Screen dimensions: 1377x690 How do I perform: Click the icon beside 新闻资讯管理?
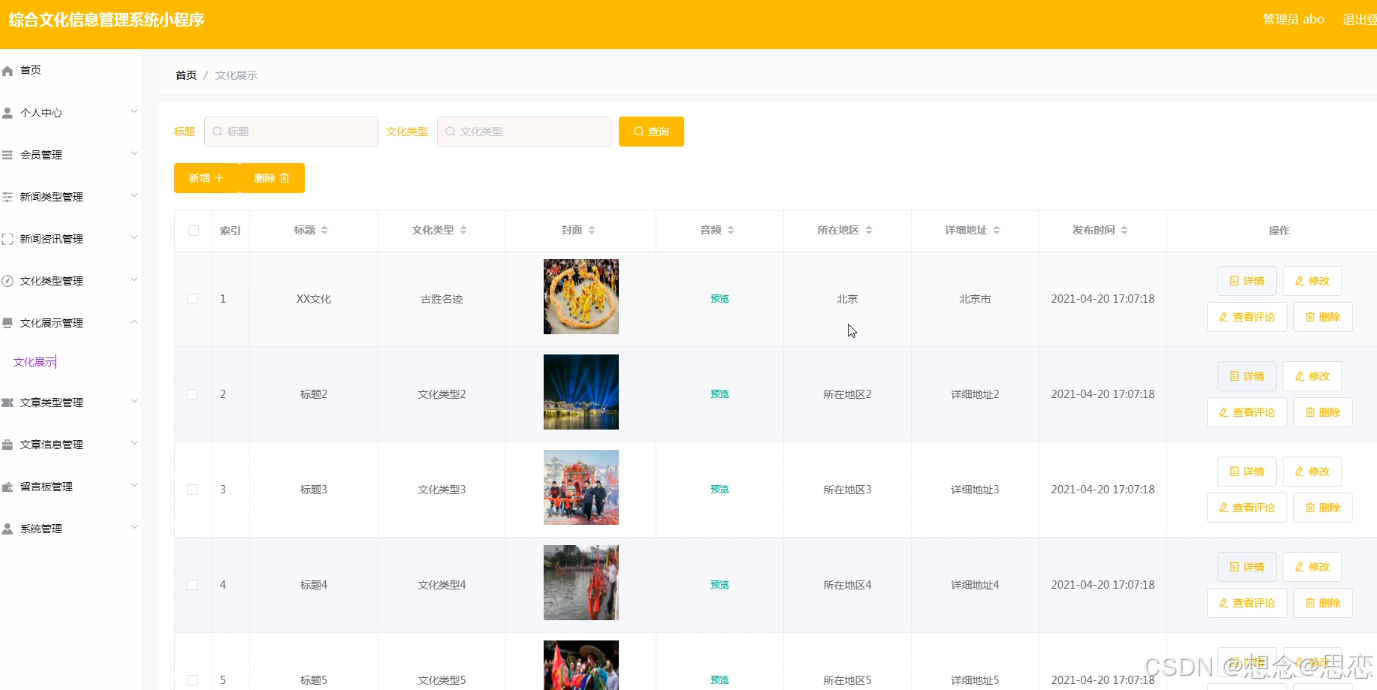(8, 239)
